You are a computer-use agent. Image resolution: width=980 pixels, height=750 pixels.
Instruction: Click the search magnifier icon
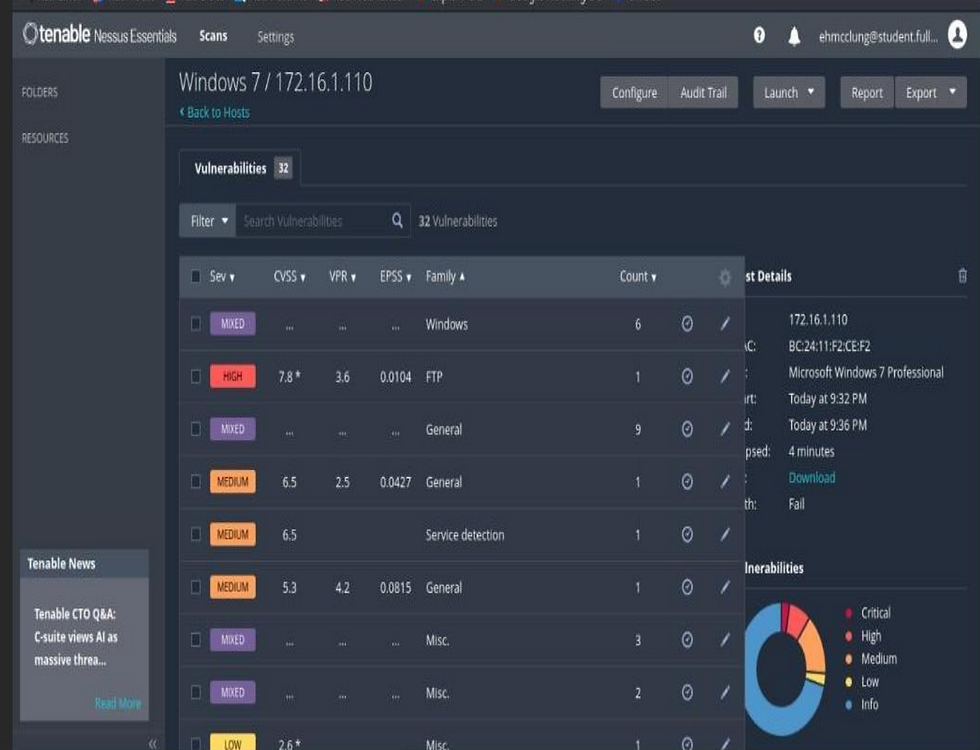tap(397, 220)
